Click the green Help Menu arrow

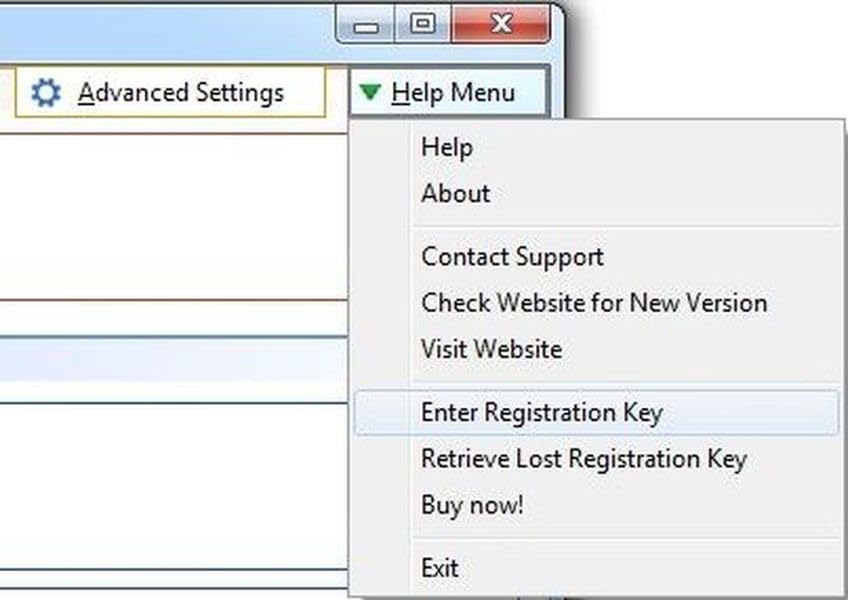[x=371, y=93]
